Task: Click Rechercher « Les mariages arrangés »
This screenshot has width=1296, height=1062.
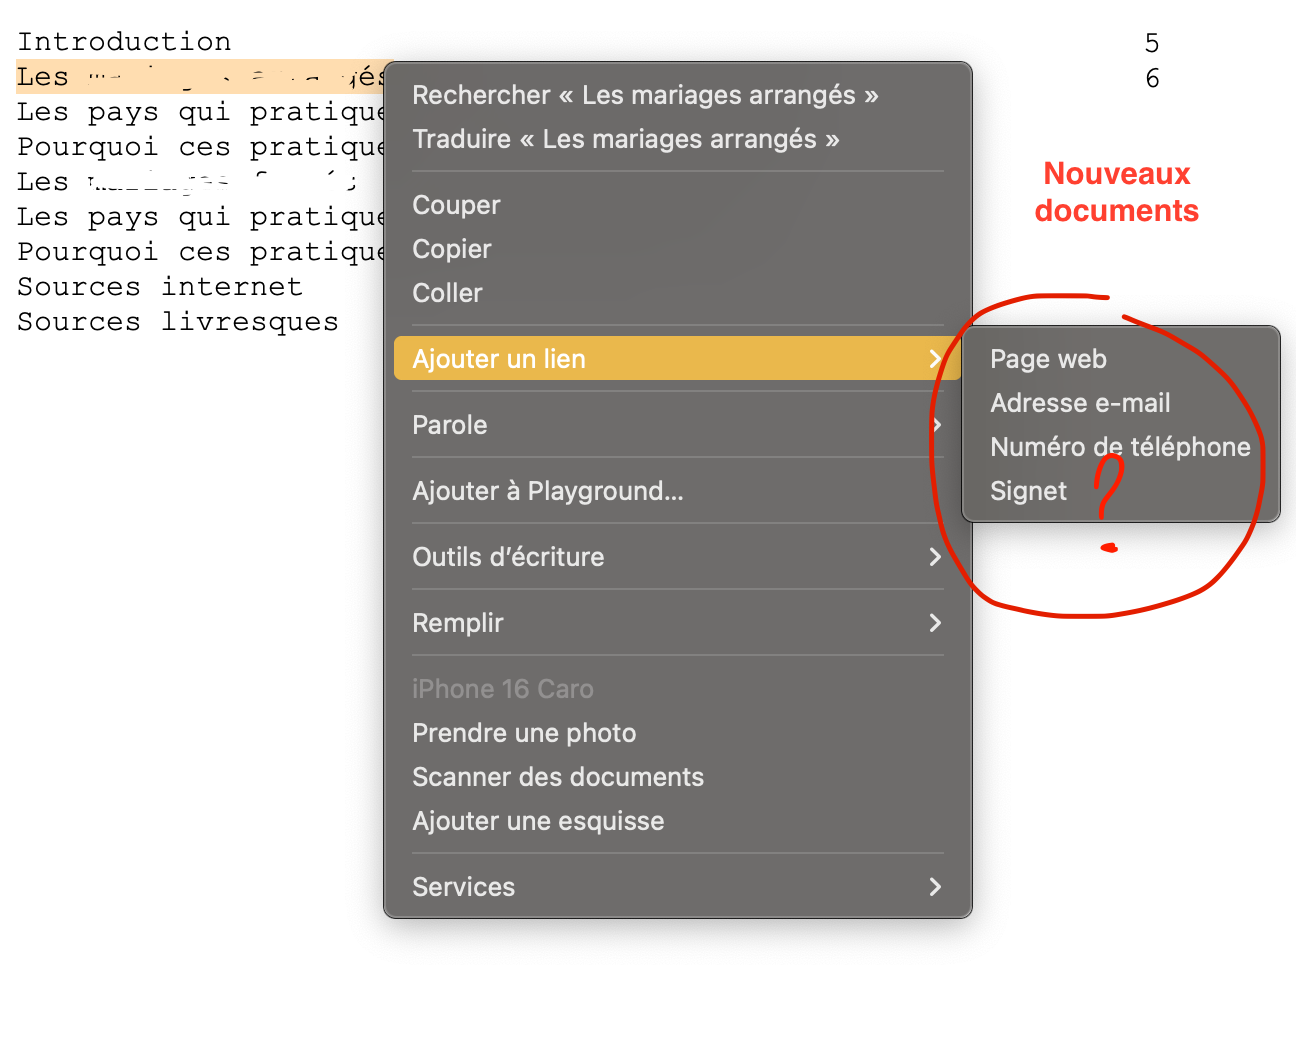Action: click(645, 95)
